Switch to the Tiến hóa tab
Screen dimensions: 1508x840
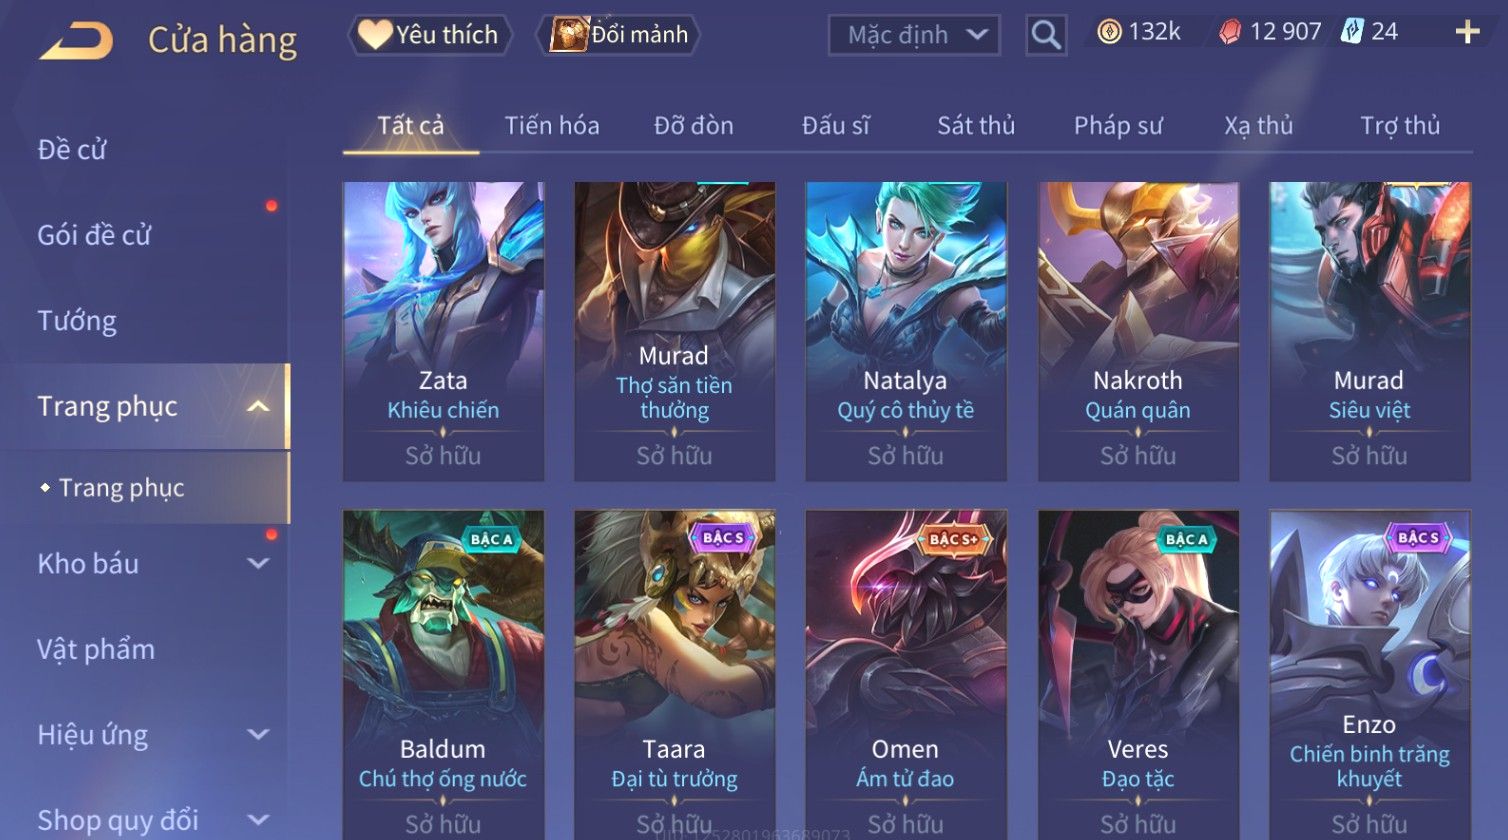[x=552, y=126]
